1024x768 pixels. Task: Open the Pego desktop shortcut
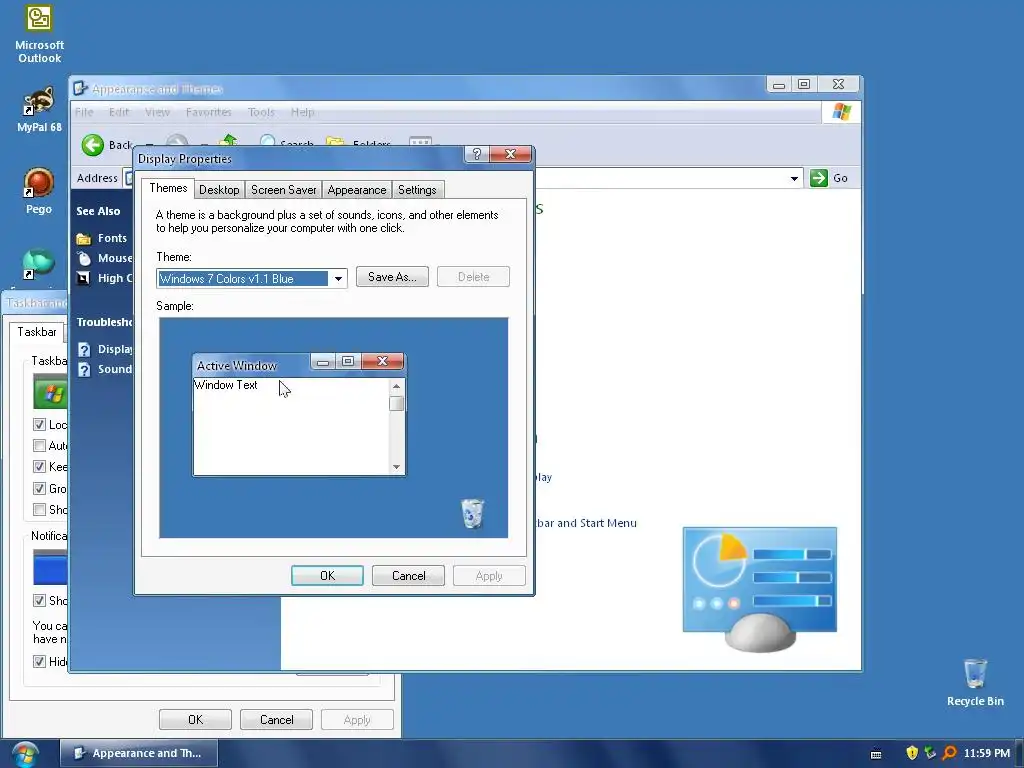39,191
